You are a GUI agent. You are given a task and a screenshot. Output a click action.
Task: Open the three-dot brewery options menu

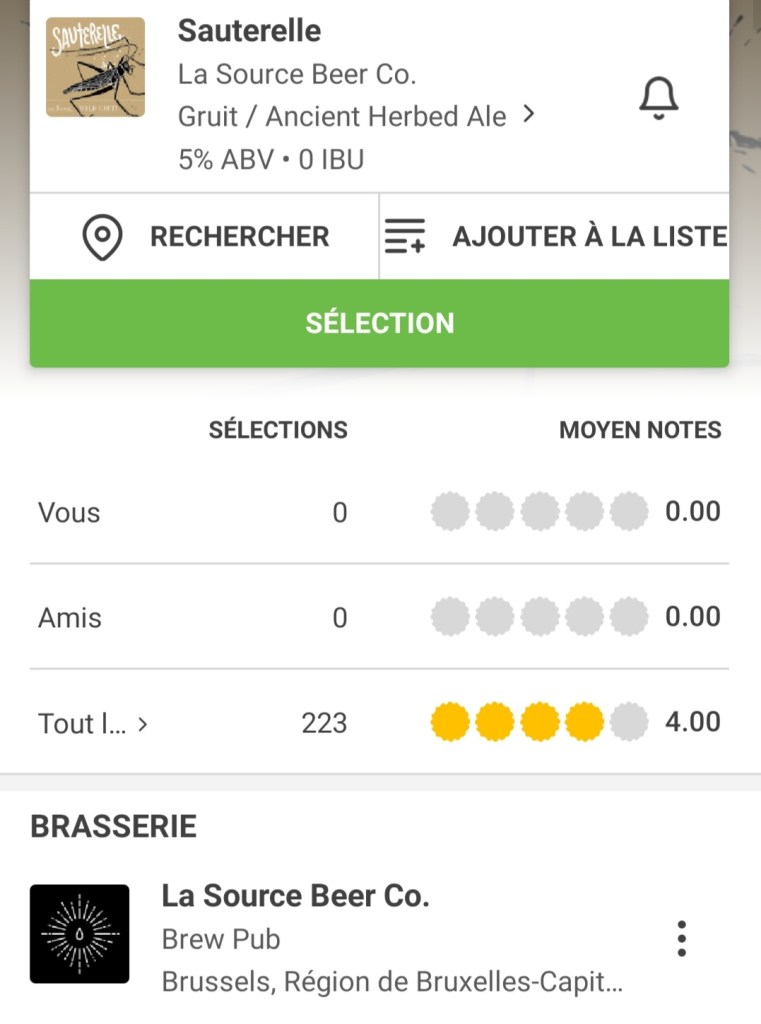pyautogui.click(x=682, y=938)
